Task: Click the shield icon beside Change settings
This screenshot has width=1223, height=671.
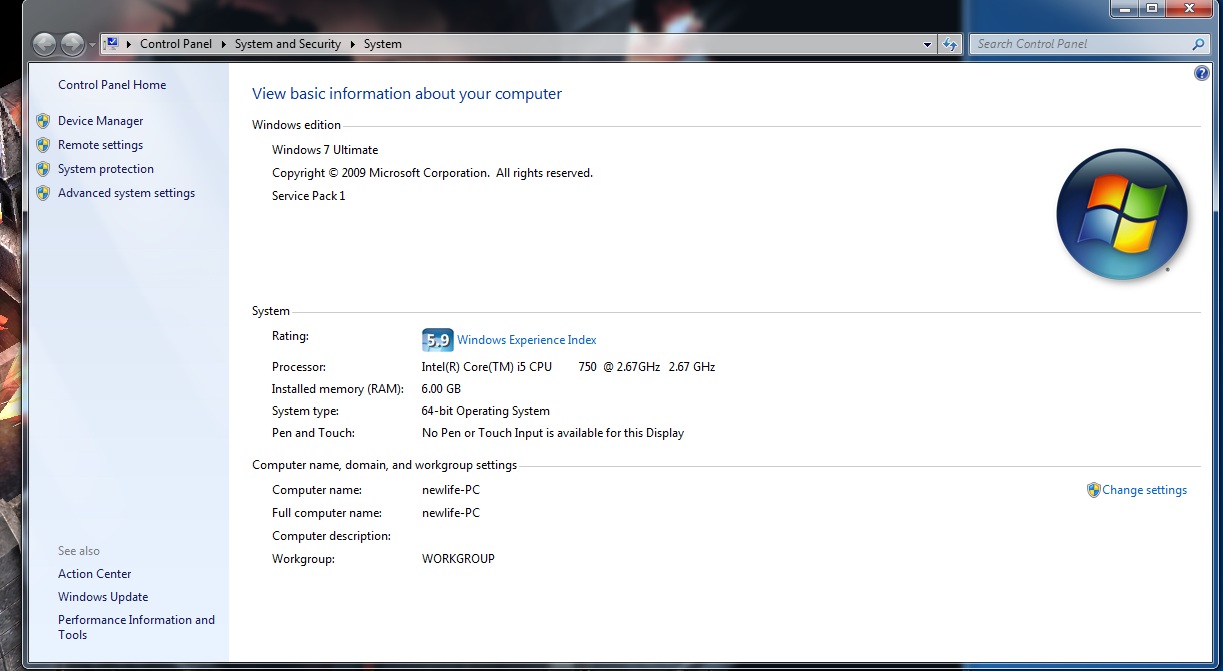Action: (x=1093, y=490)
